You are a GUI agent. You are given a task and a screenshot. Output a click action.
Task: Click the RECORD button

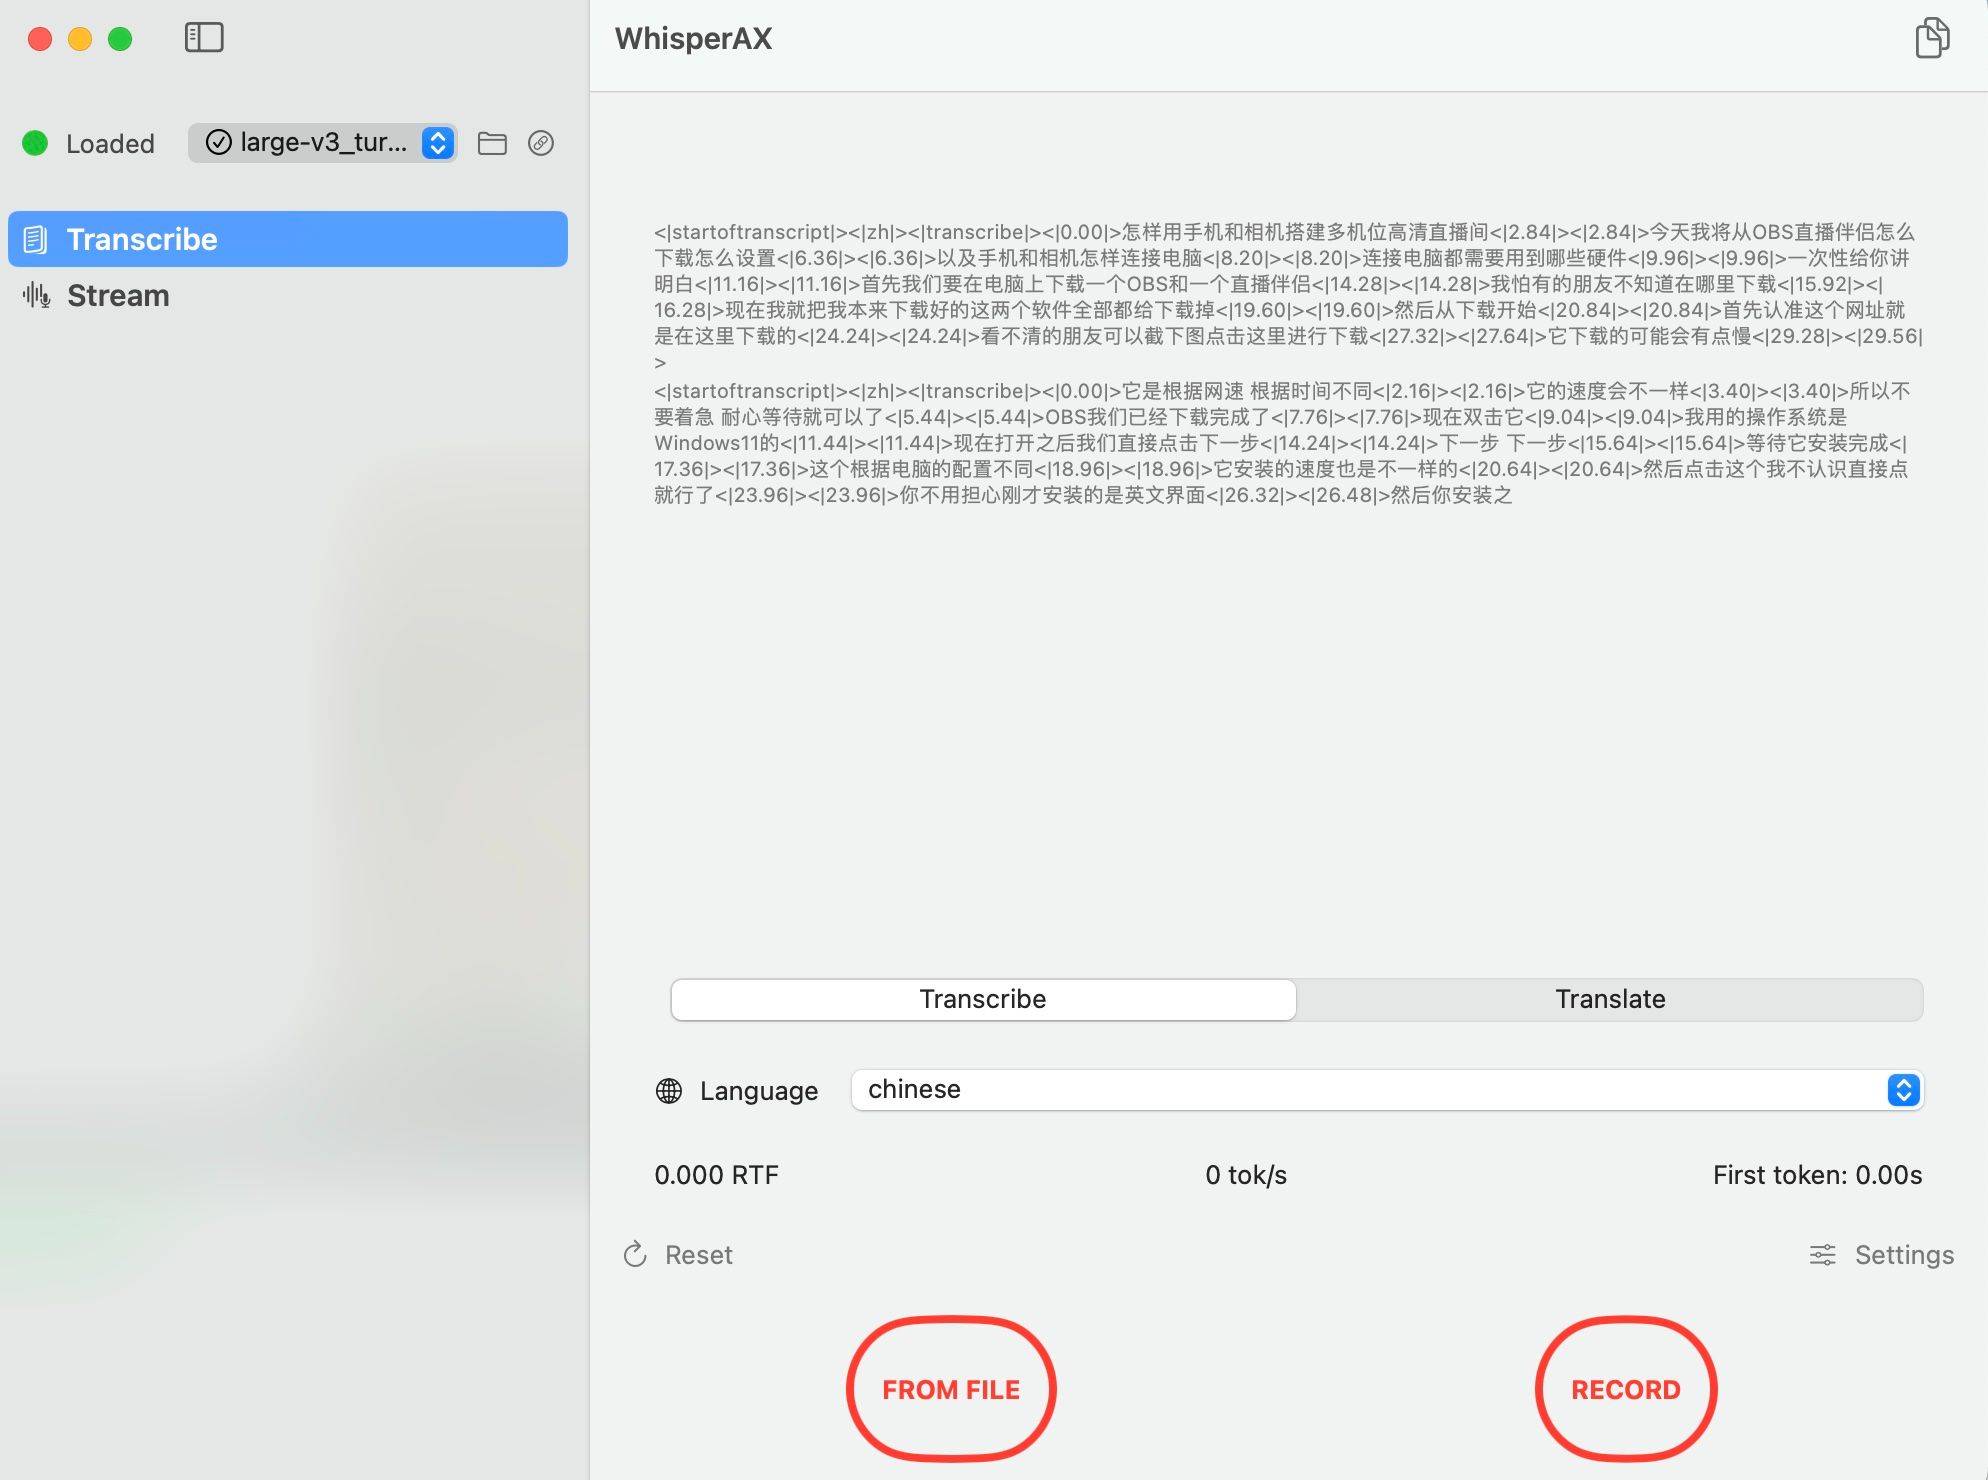click(x=1624, y=1390)
